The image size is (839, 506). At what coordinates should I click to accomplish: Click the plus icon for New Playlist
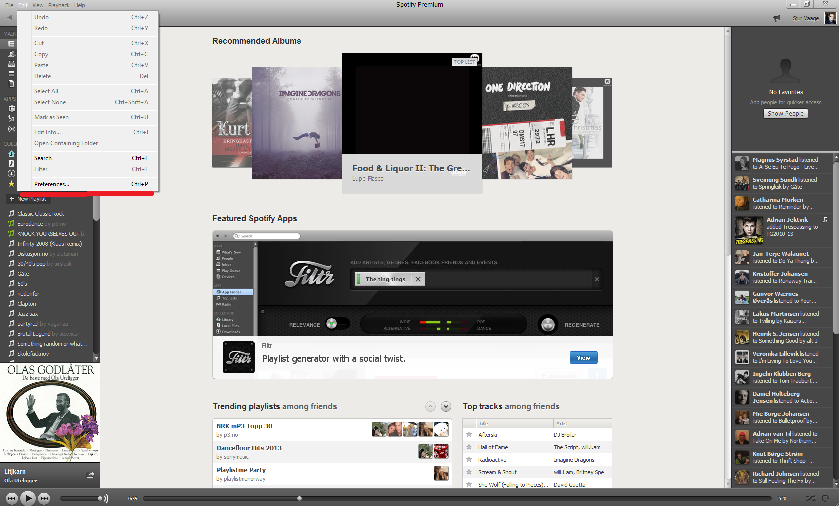pos(12,199)
